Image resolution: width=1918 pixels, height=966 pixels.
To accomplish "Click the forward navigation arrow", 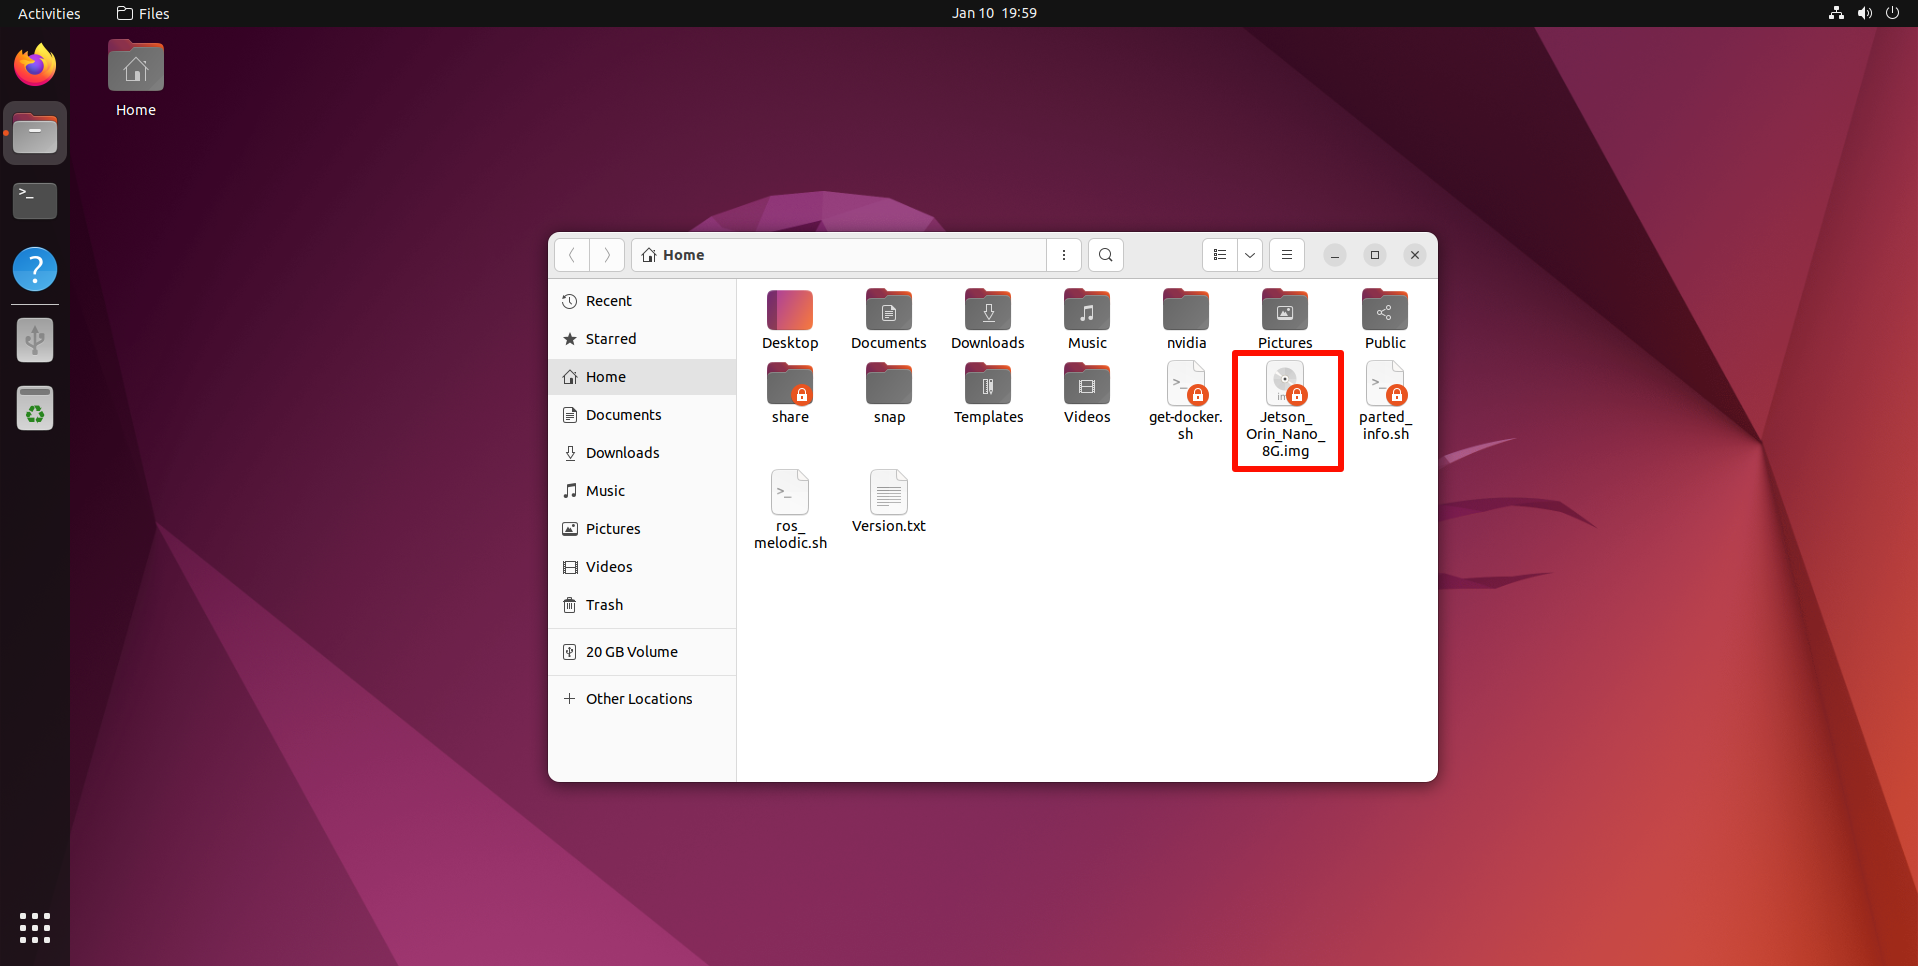I will coord(607,255).
